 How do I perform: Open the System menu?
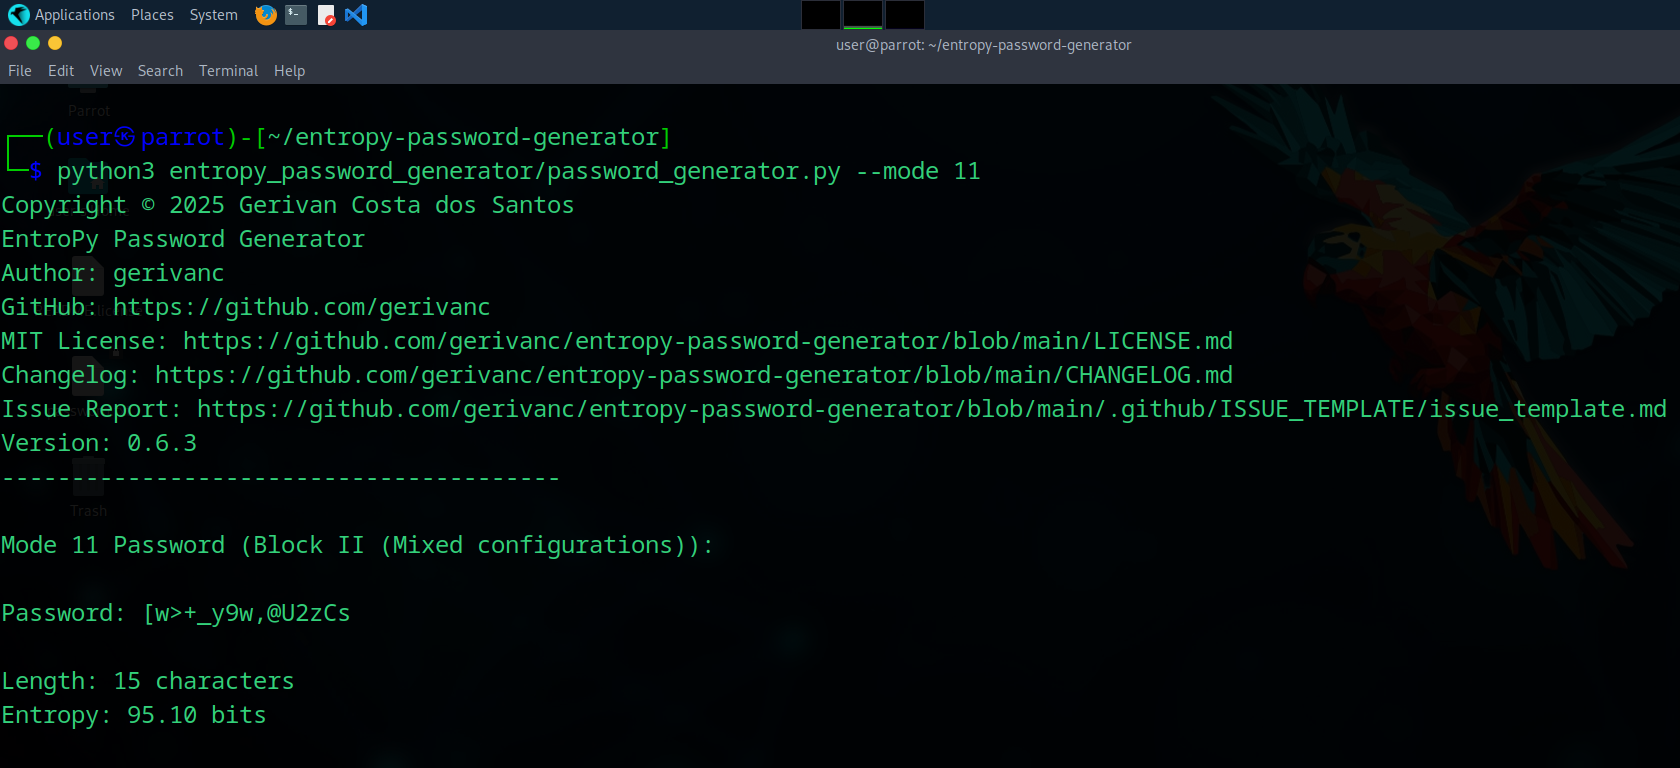(214, 15)
